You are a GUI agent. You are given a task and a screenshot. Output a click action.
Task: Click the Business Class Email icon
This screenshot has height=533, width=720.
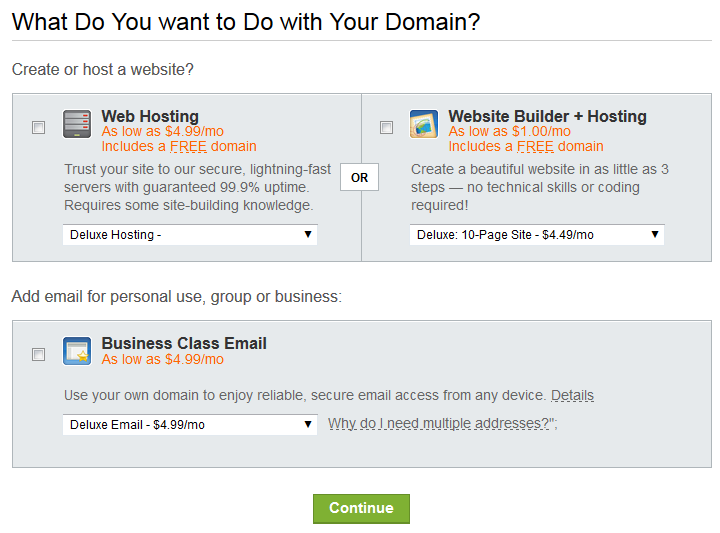(x=77, y=351)
